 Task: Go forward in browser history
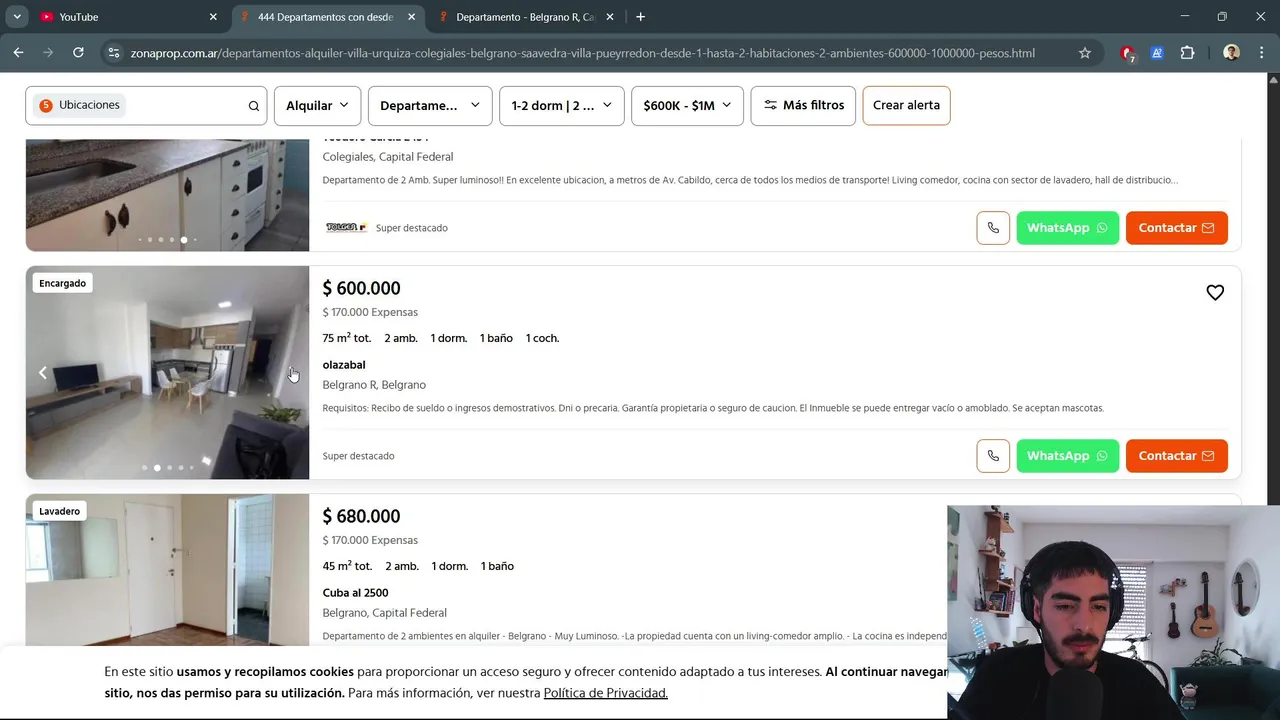48,53
